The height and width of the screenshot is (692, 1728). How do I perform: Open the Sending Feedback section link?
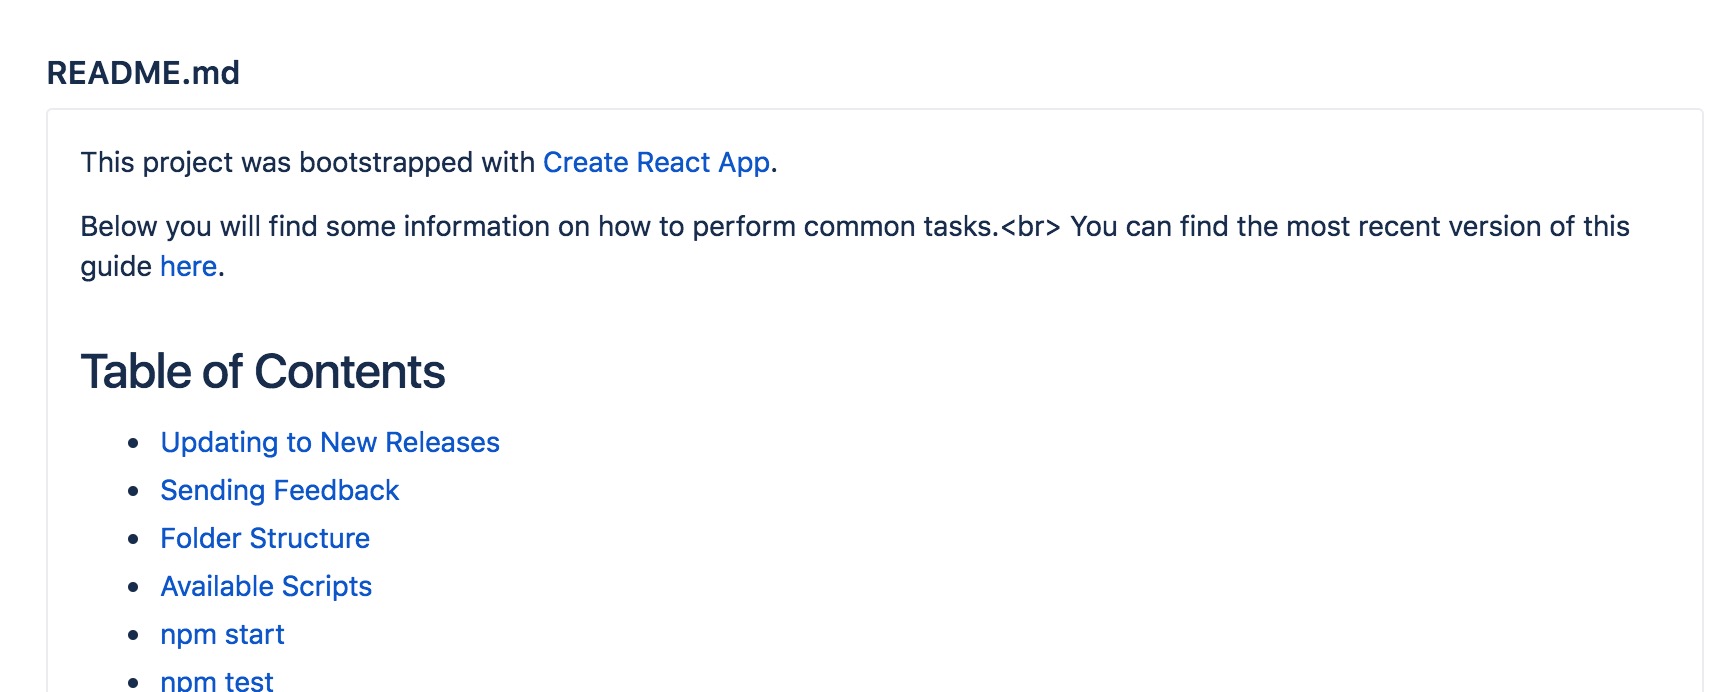pos(280,491)
